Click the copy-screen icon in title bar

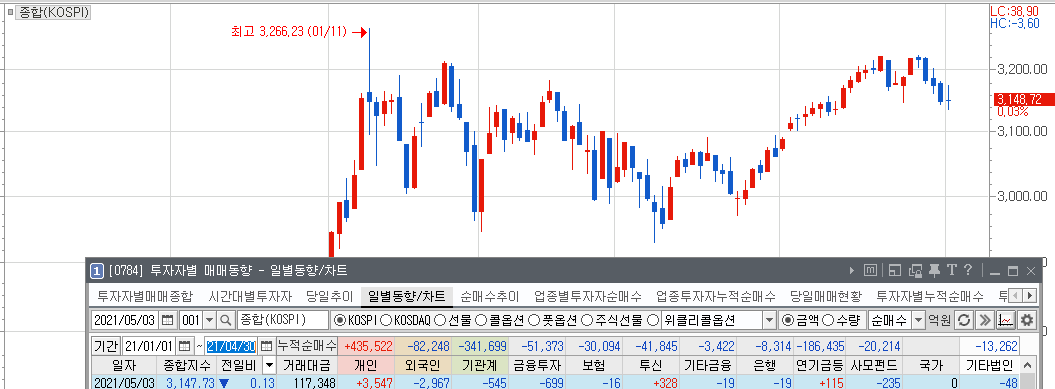tap(915, 271)
